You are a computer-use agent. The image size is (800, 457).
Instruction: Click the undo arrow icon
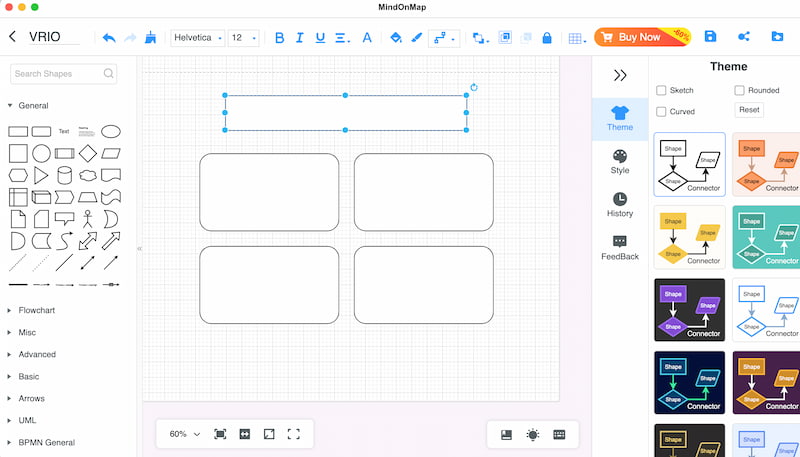coord(108,37)
